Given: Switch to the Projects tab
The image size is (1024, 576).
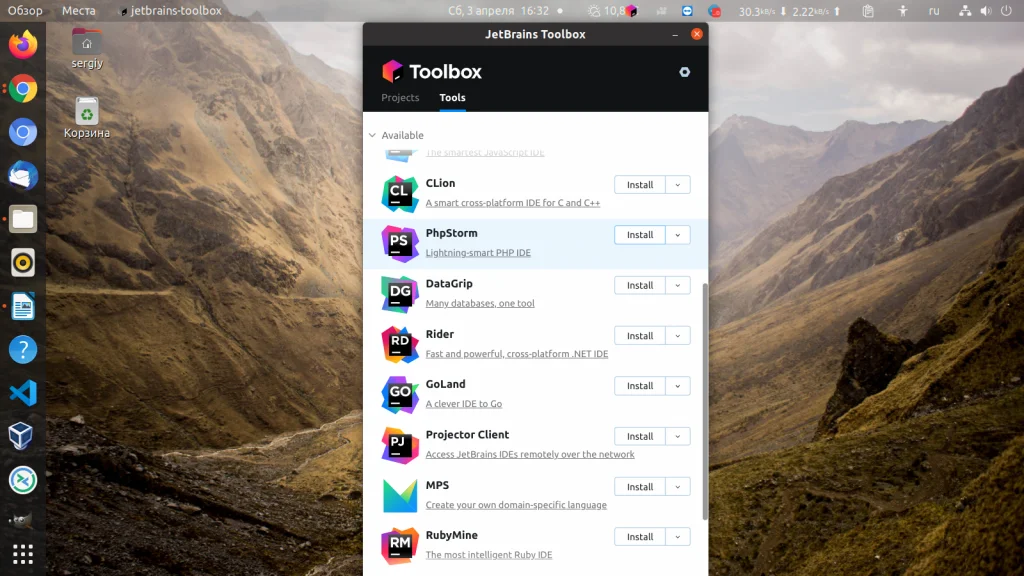Looking at the screenshot, I should pyautogui.click(x=400, y=97).
